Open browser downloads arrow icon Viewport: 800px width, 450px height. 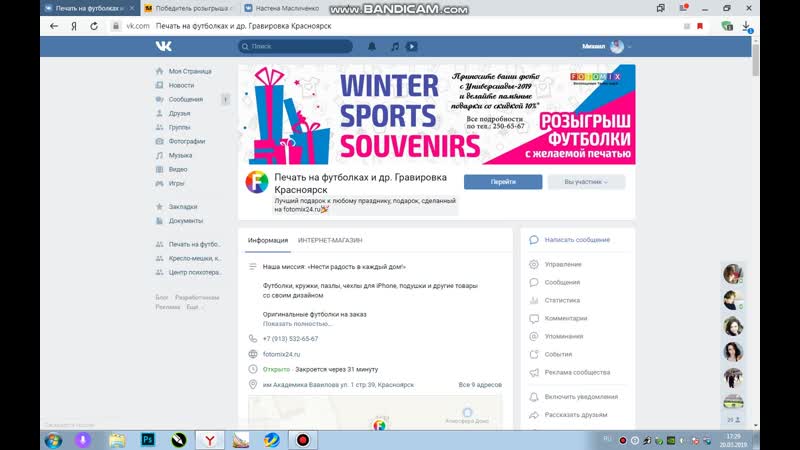pos(746,26)
